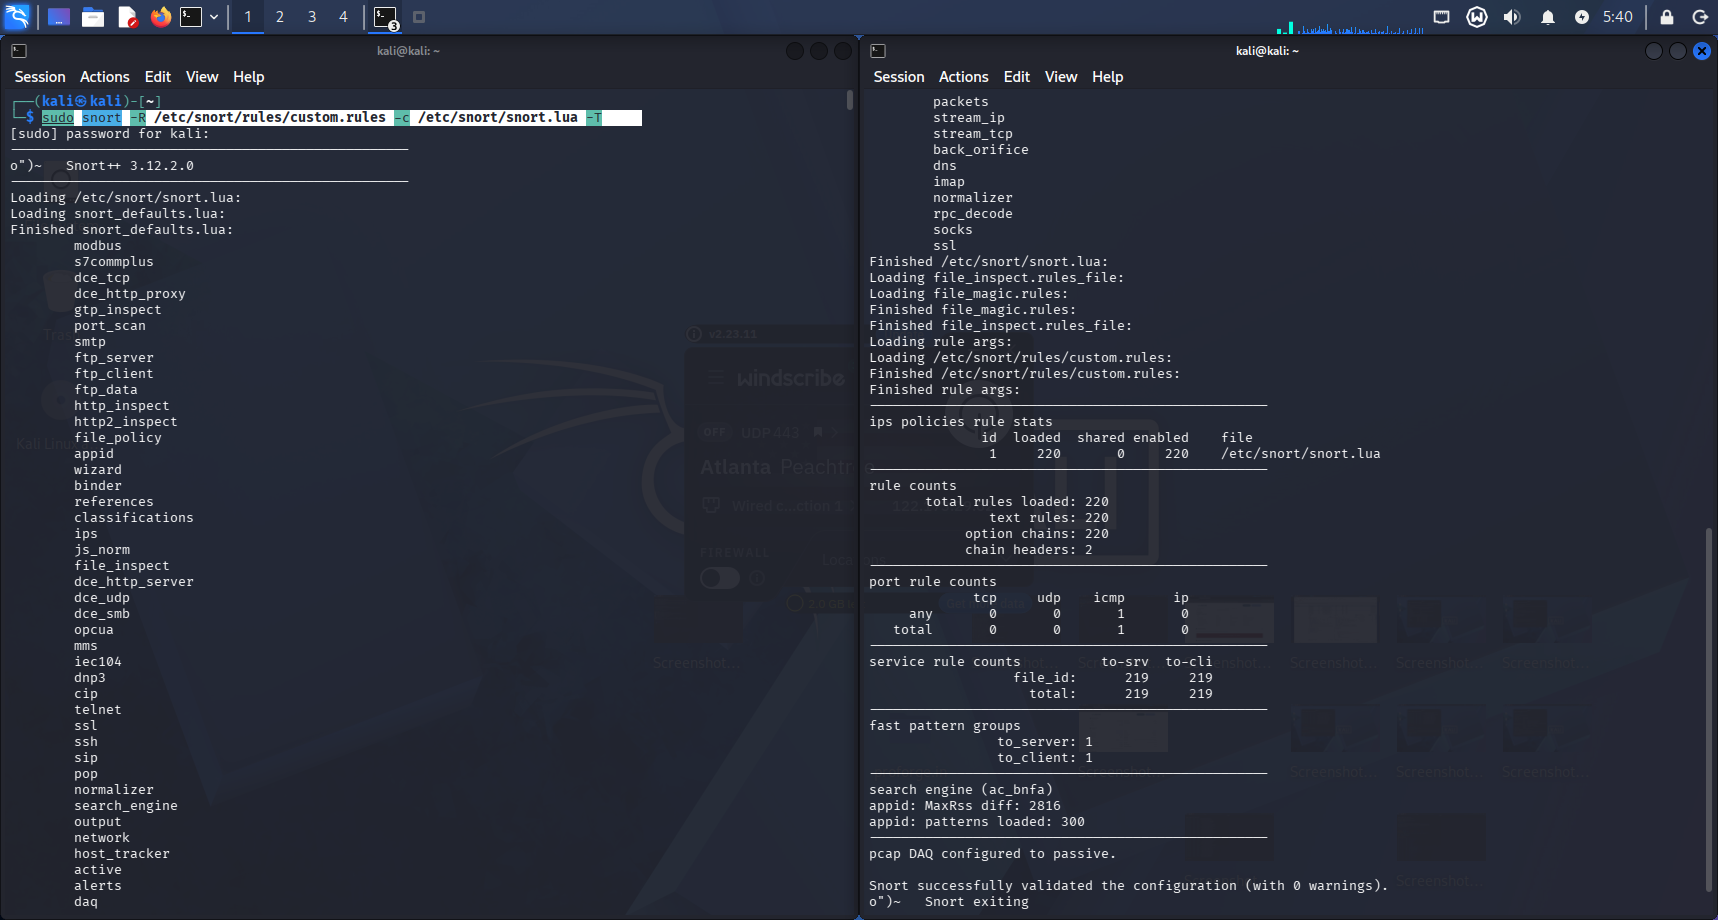
Task: Click right terminal's vertical scrollbar
Action: [x=1708, y=709]
